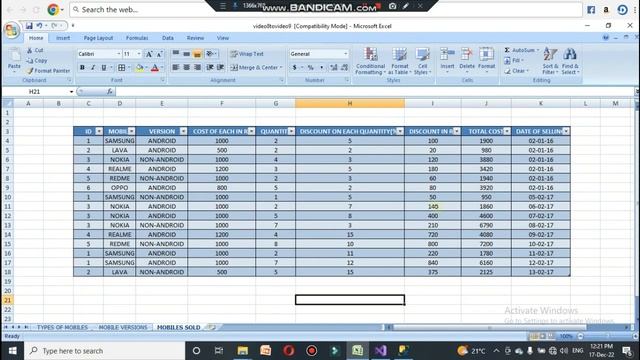Select the Bottom Align button

198,53
